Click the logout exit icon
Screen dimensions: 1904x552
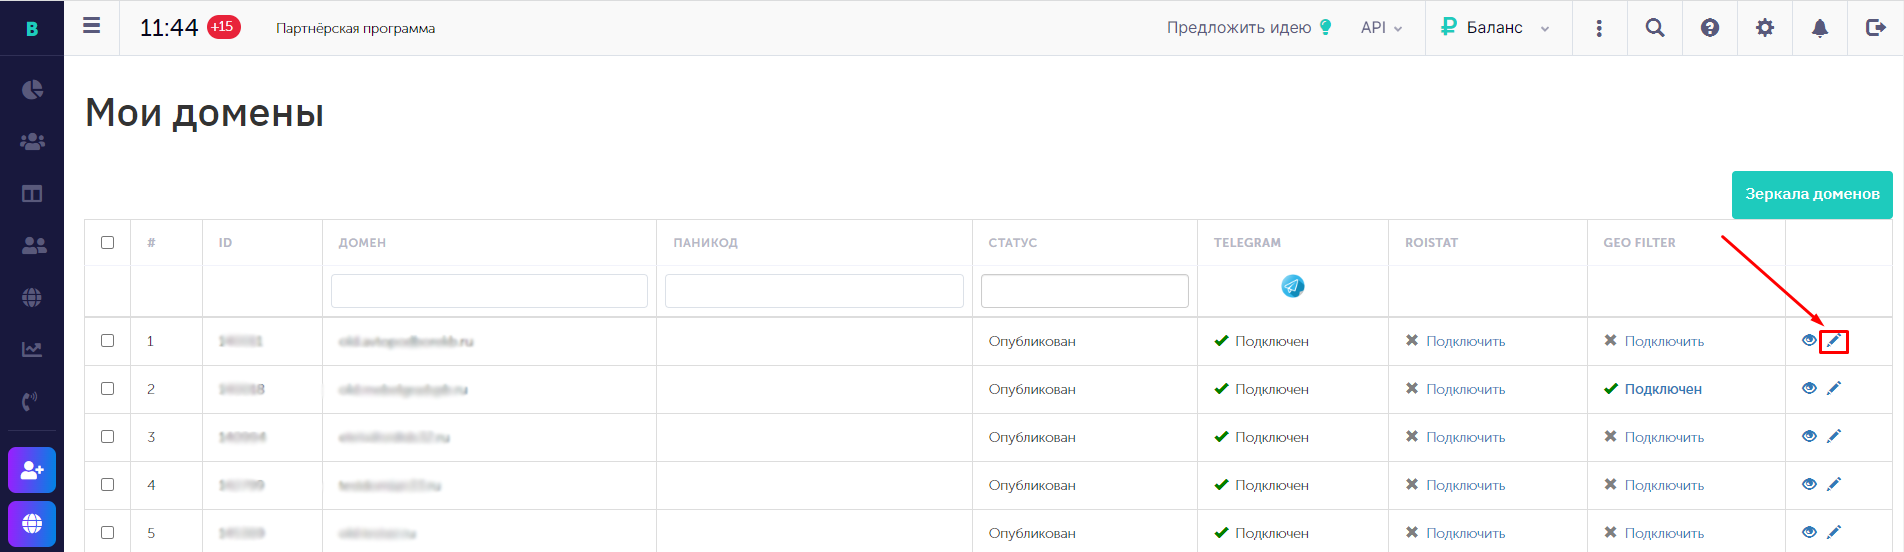tap(1876, 28)
